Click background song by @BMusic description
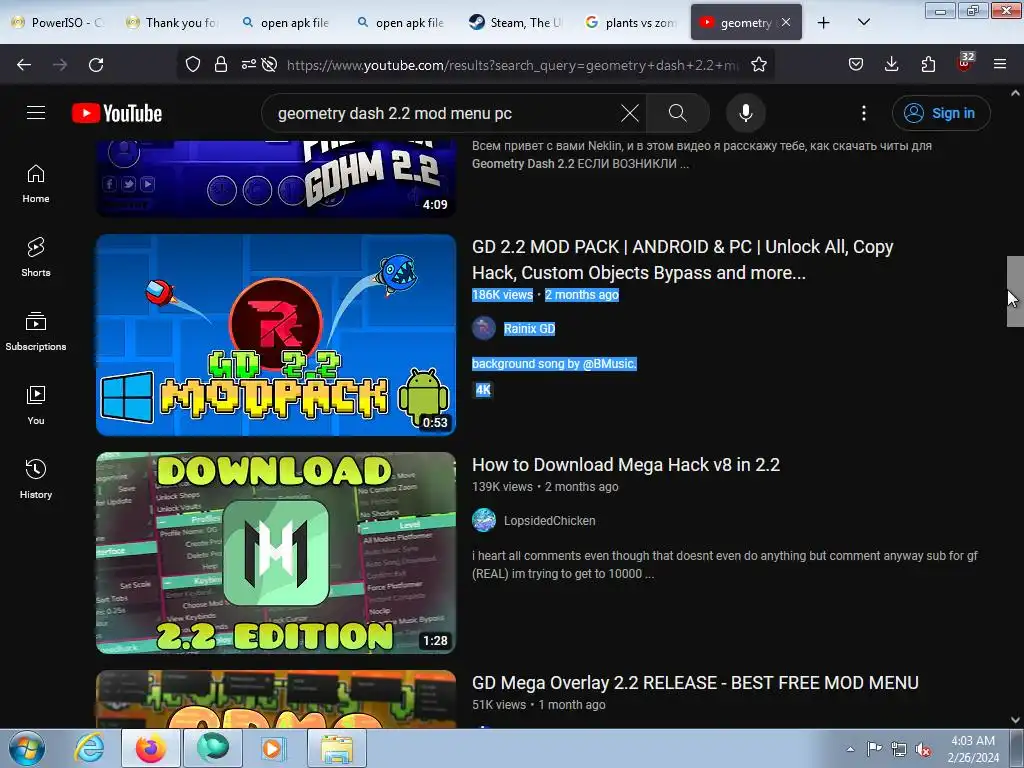The width and height of the screenshot is (1024, 768). [x=554, y=364]
